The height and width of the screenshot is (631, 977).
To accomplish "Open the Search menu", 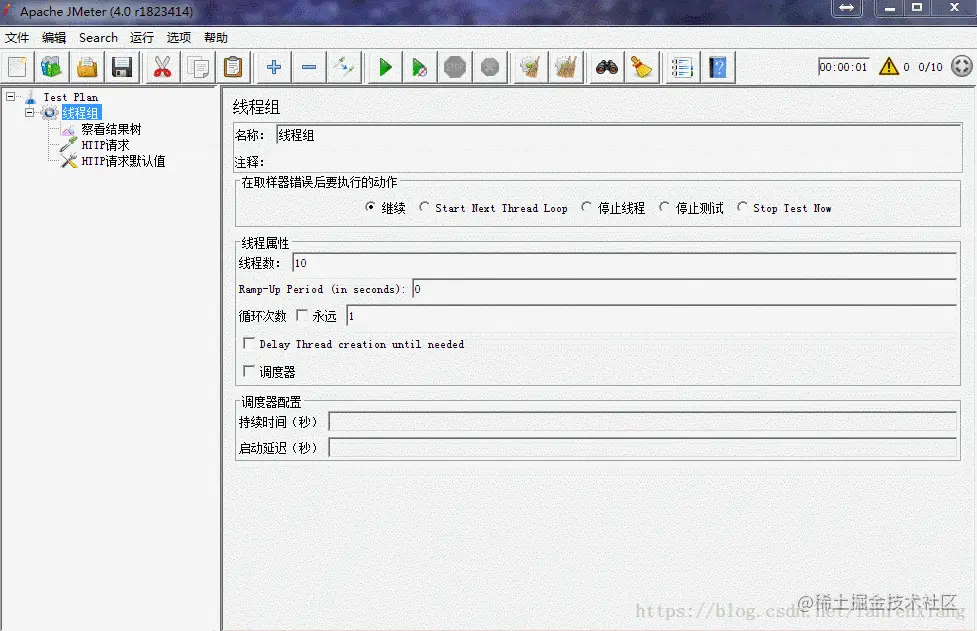I will [98, 37].
